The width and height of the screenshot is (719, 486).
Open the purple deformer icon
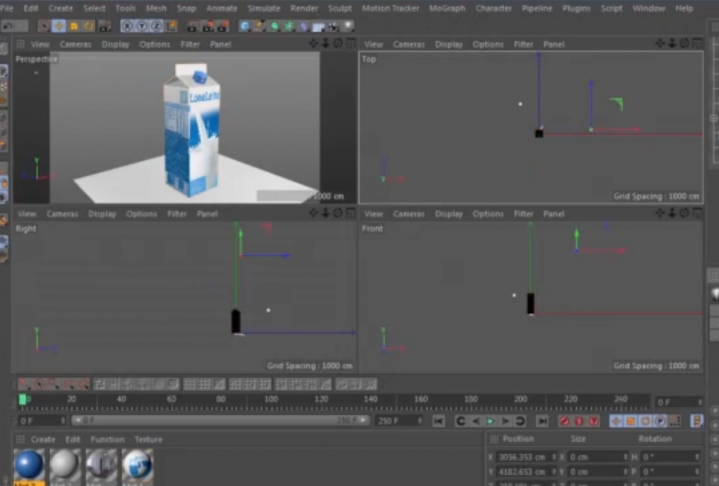304,26
